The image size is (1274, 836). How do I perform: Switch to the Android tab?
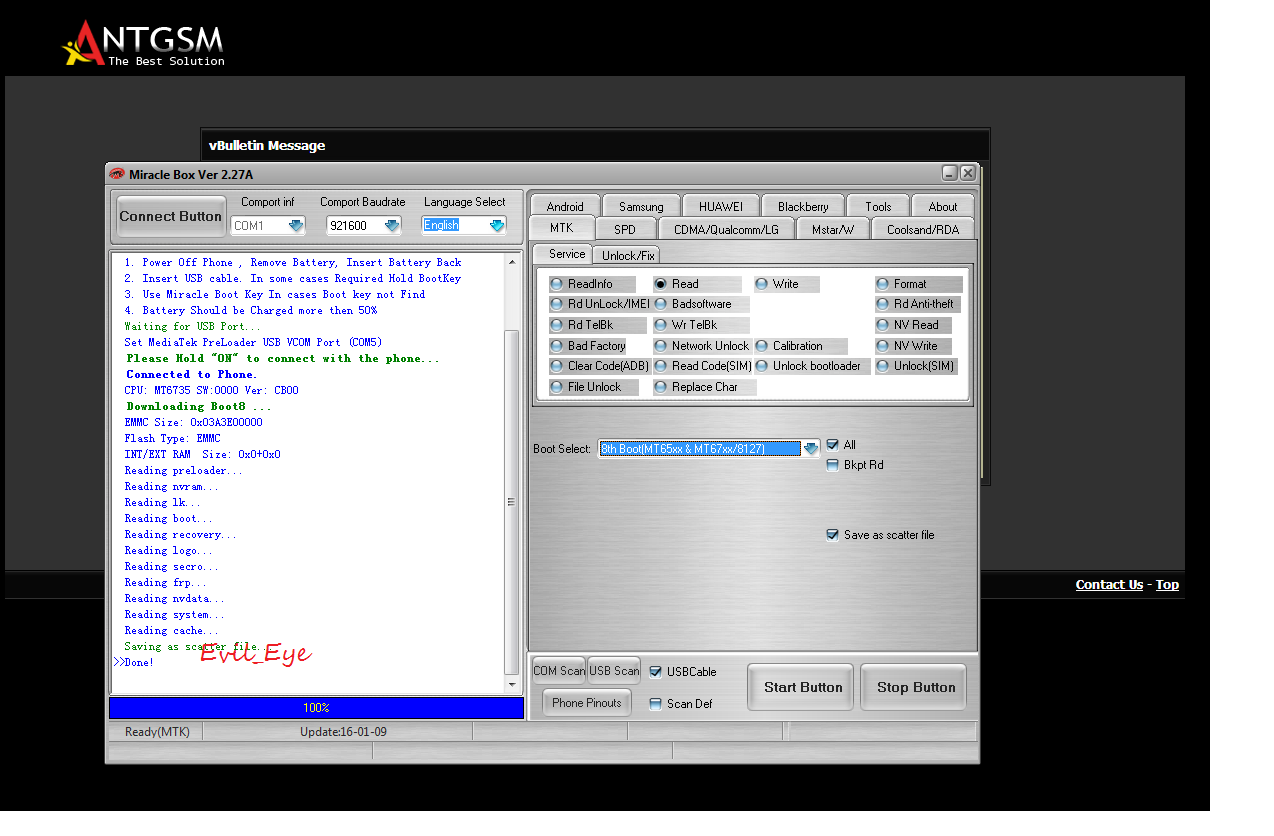[x=565, y=206]
